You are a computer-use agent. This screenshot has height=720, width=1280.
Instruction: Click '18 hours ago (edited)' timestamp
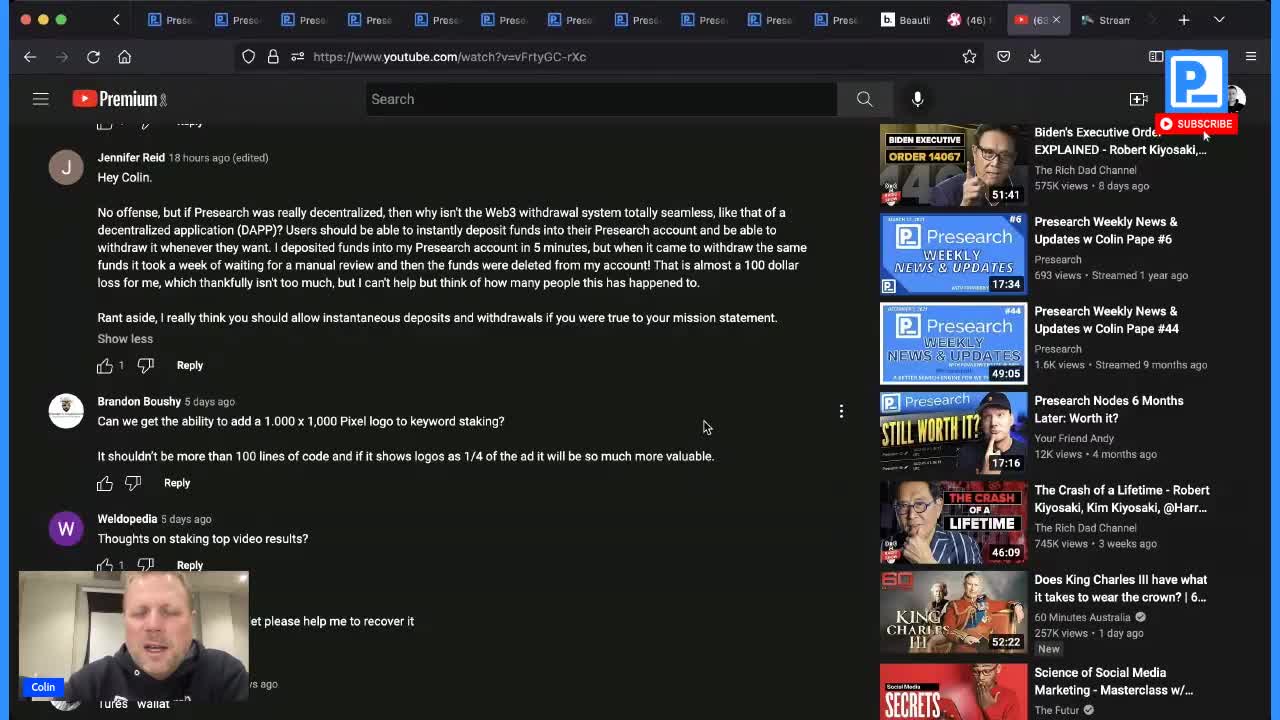point(218,158)
